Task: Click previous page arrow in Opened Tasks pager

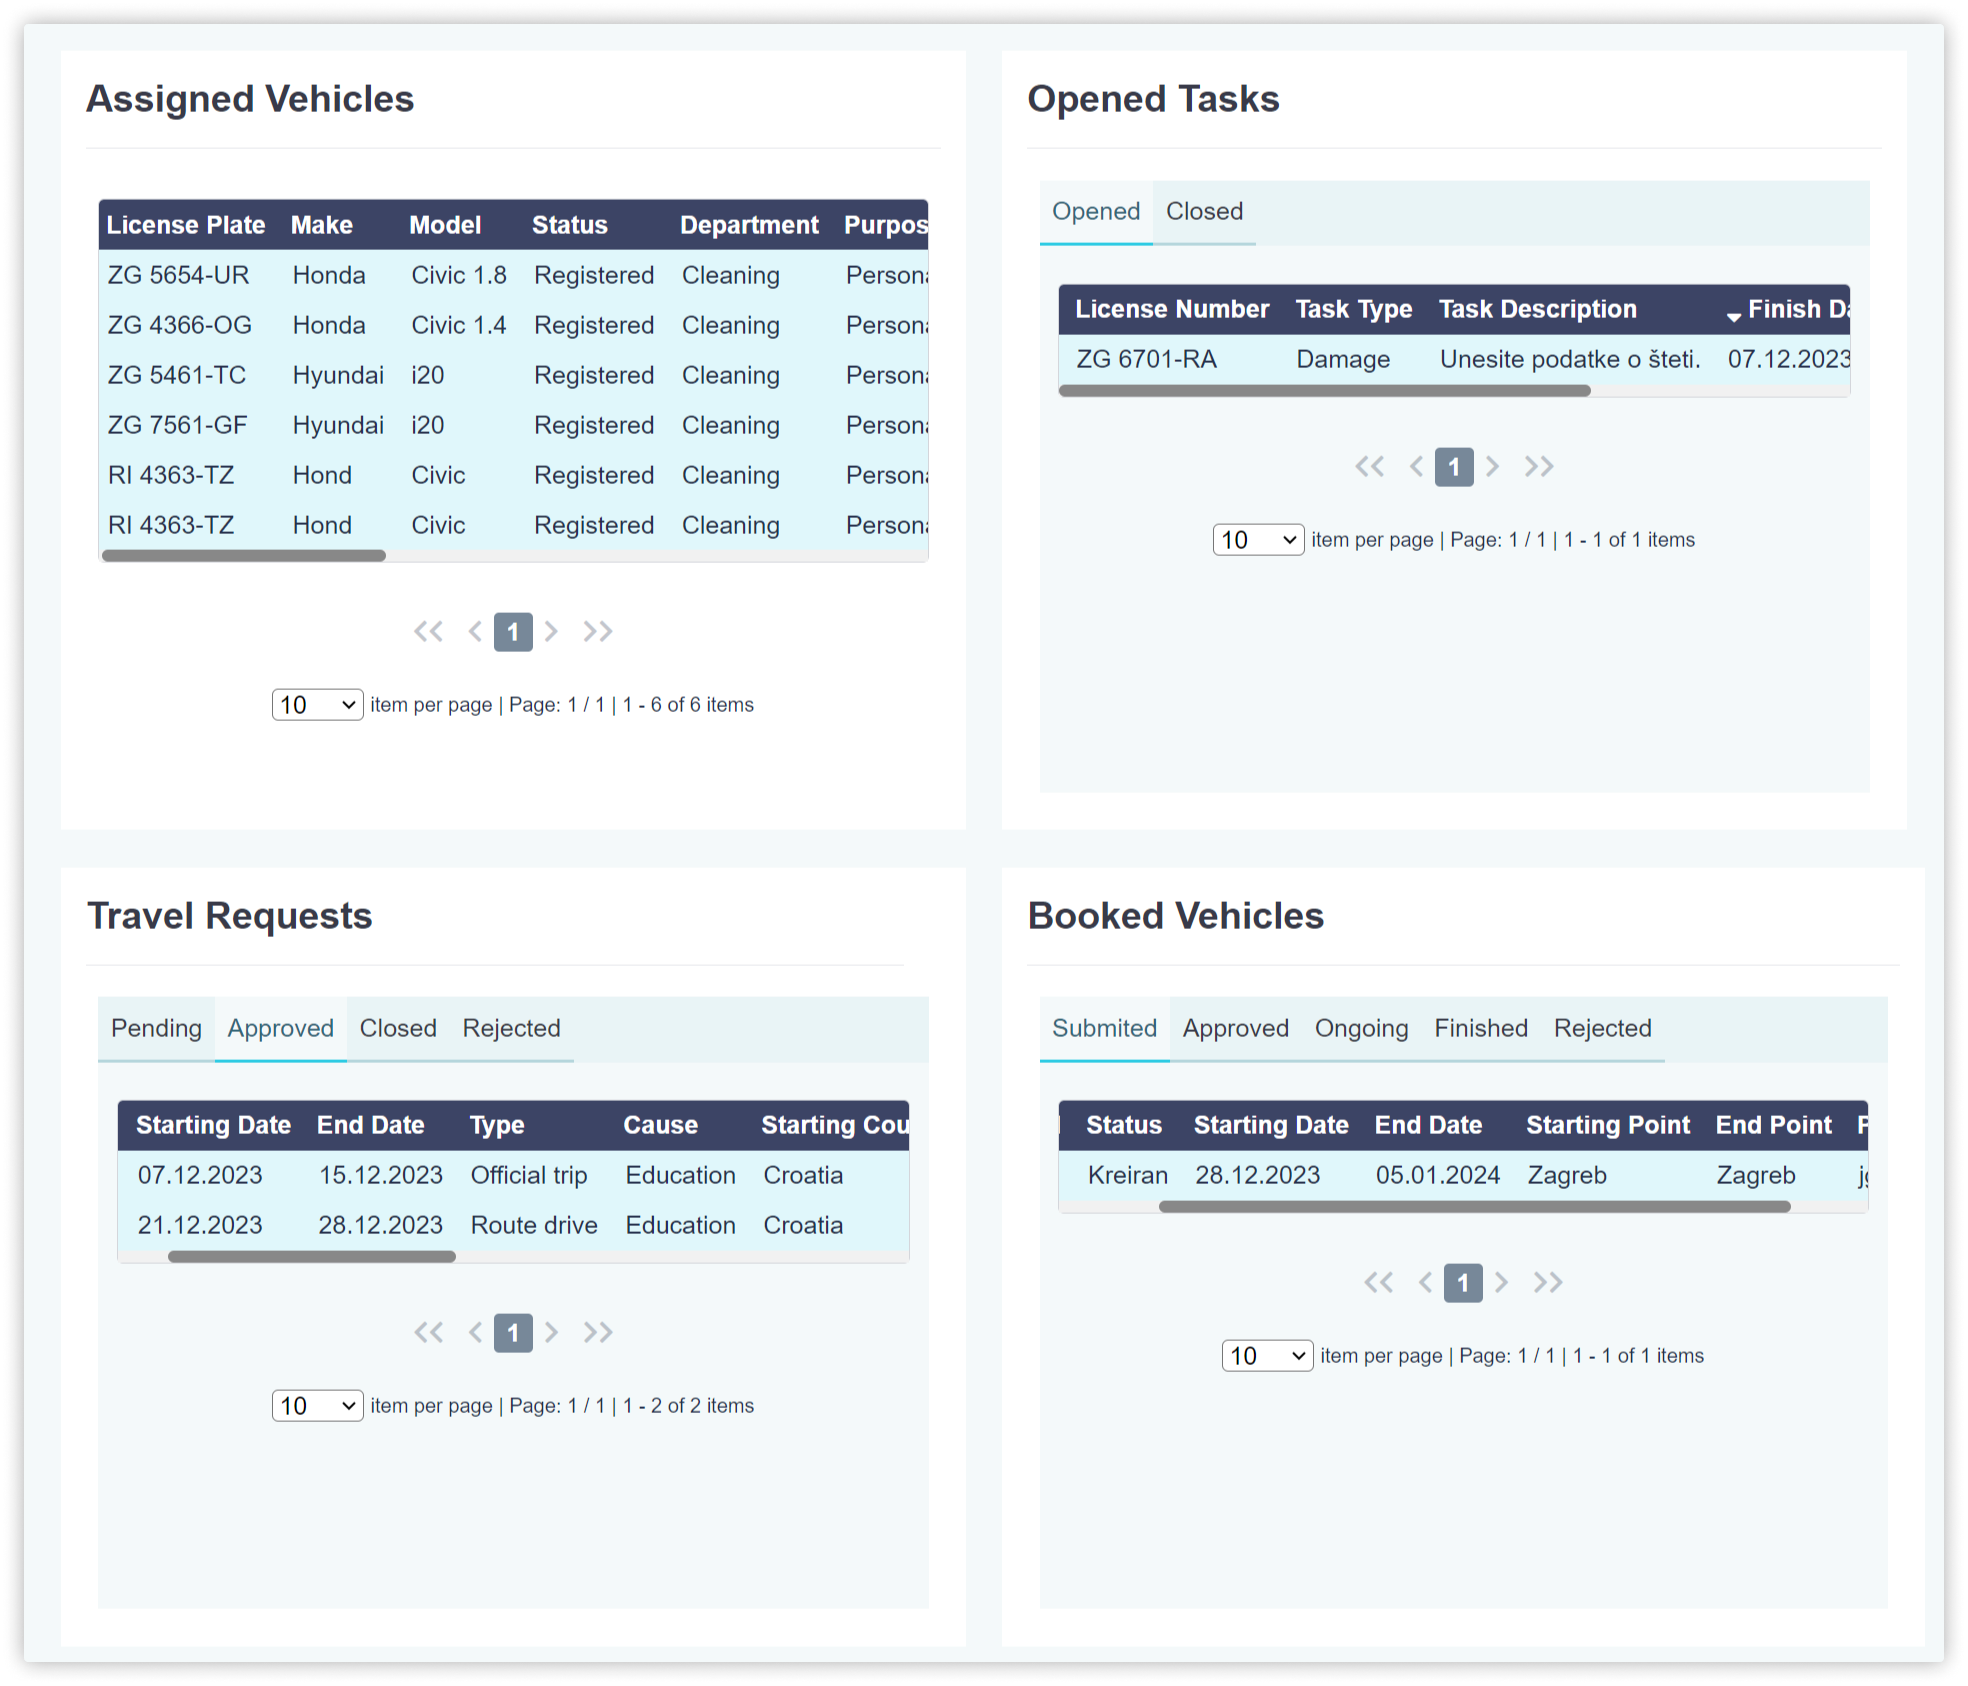Action: click(x=1416, y=467)
